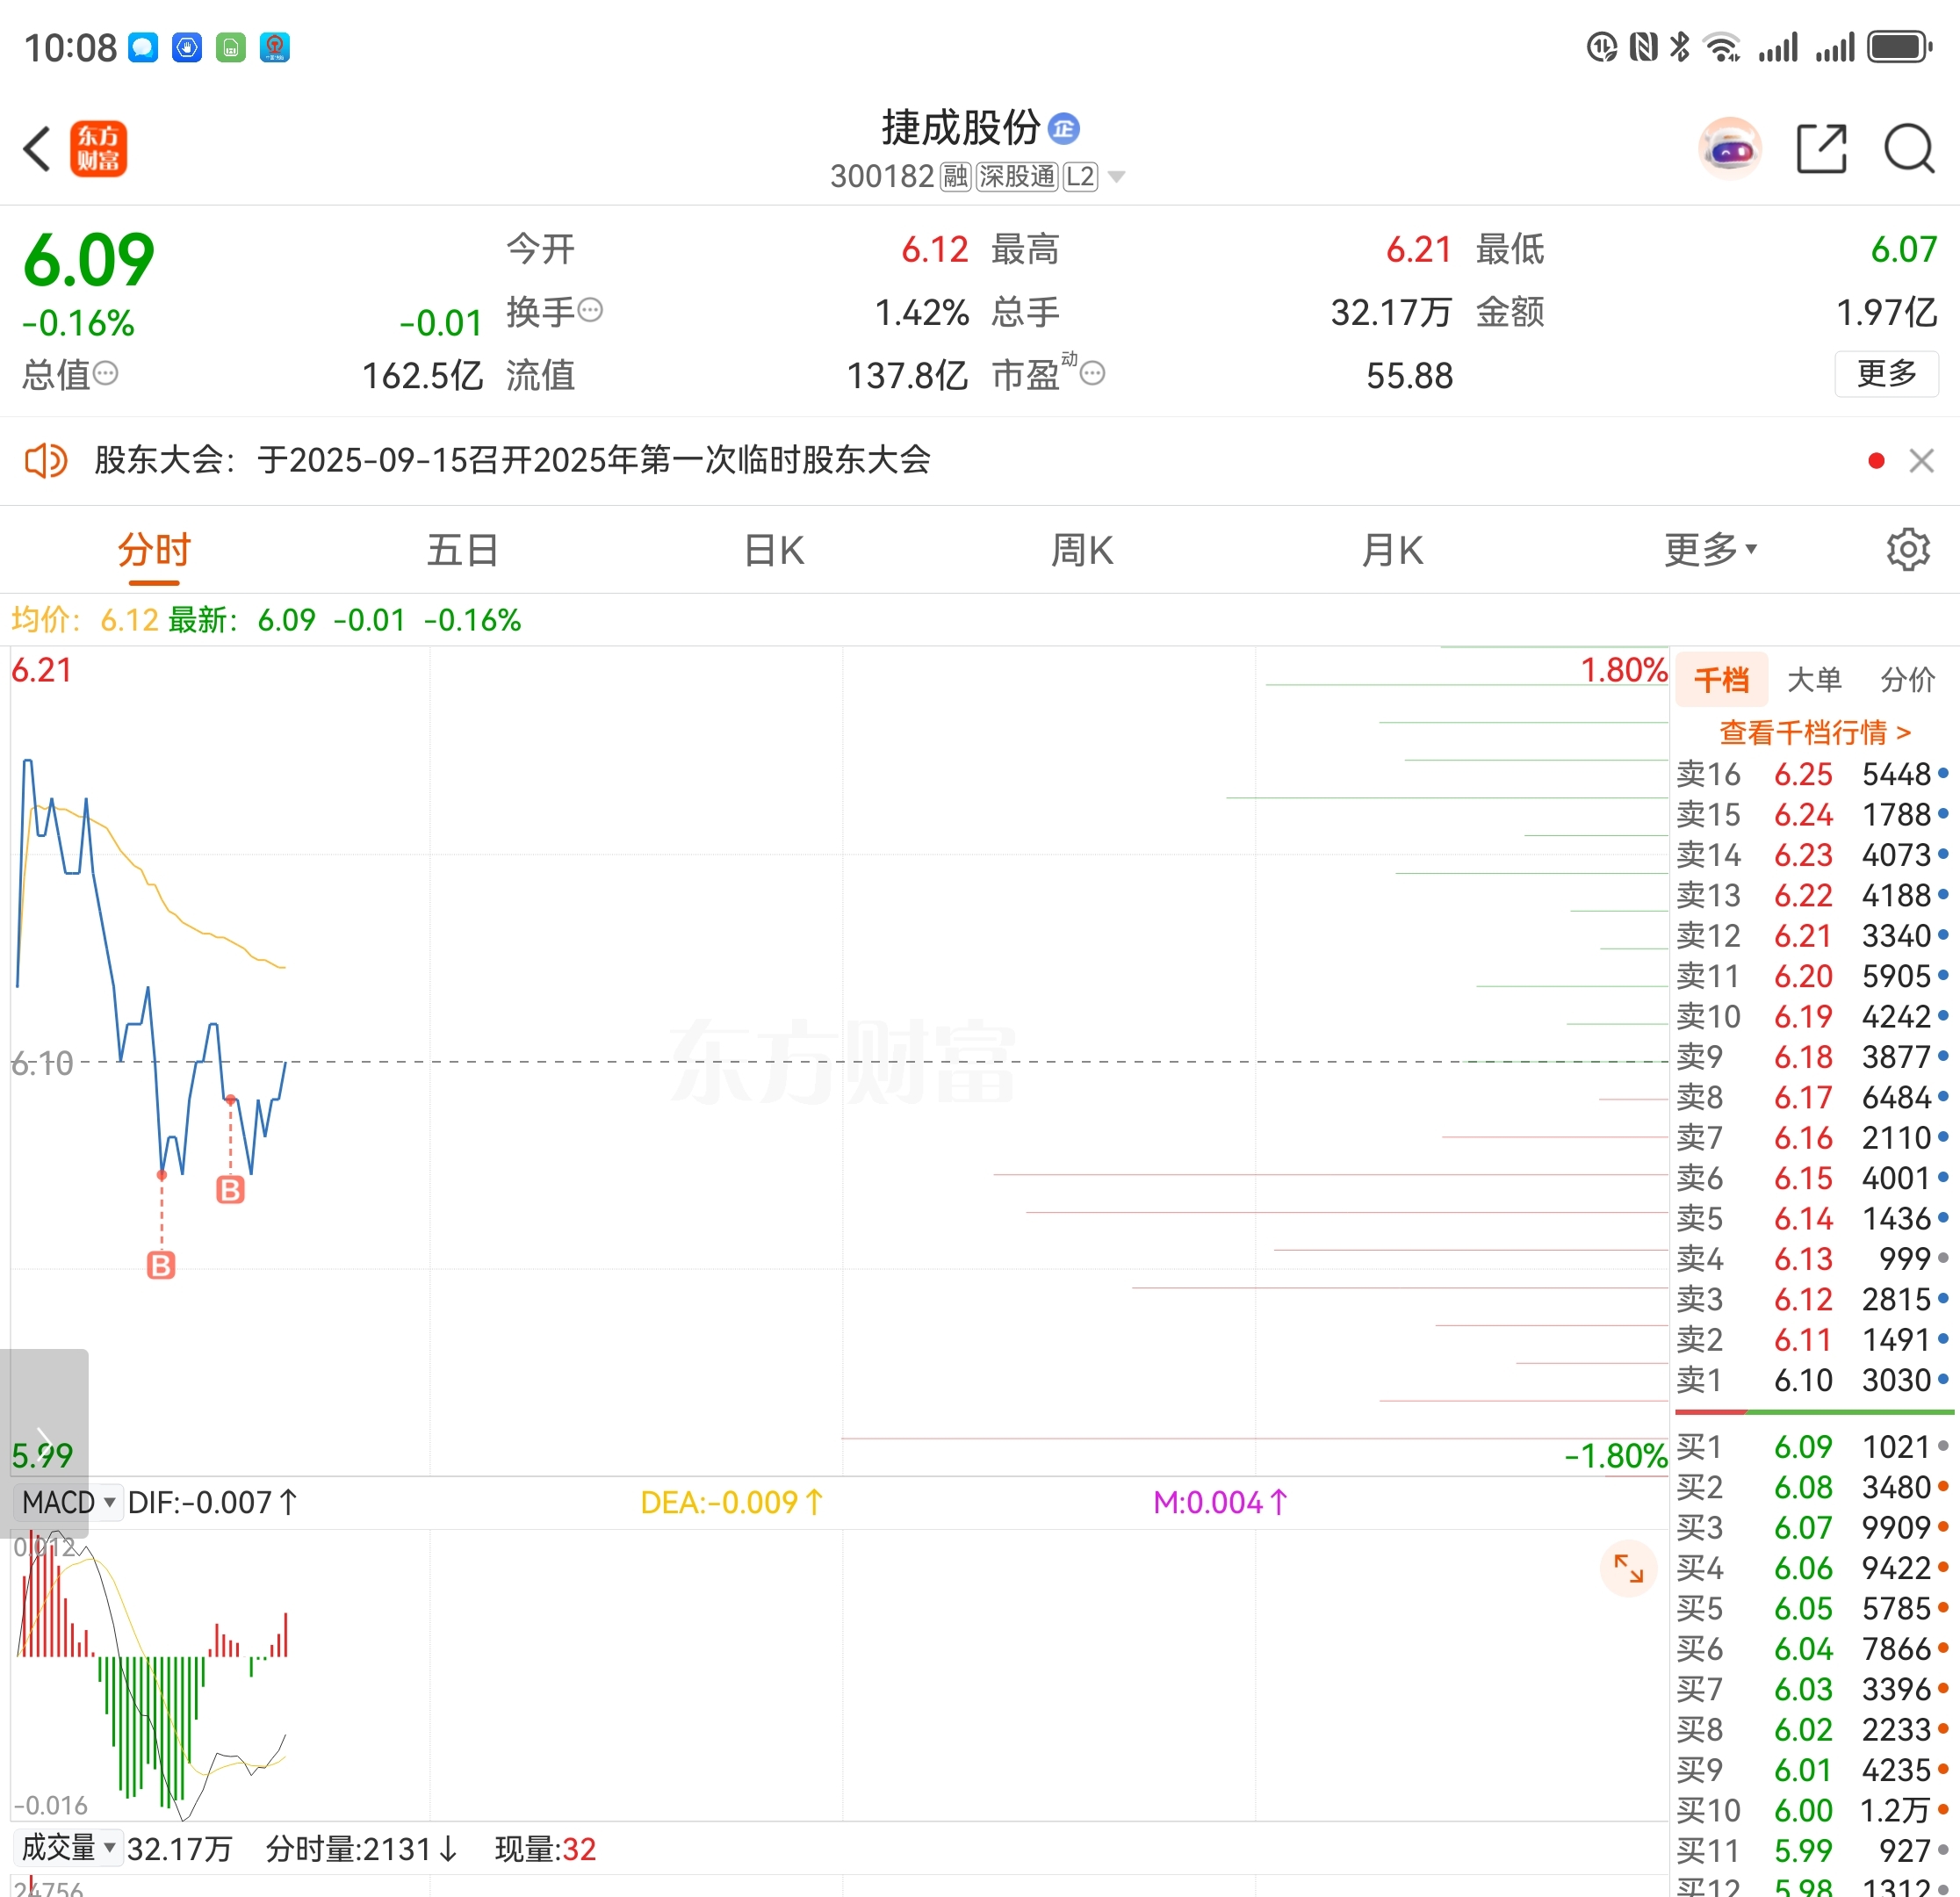Tap the info icon next to 总值

tap(105, 374)
